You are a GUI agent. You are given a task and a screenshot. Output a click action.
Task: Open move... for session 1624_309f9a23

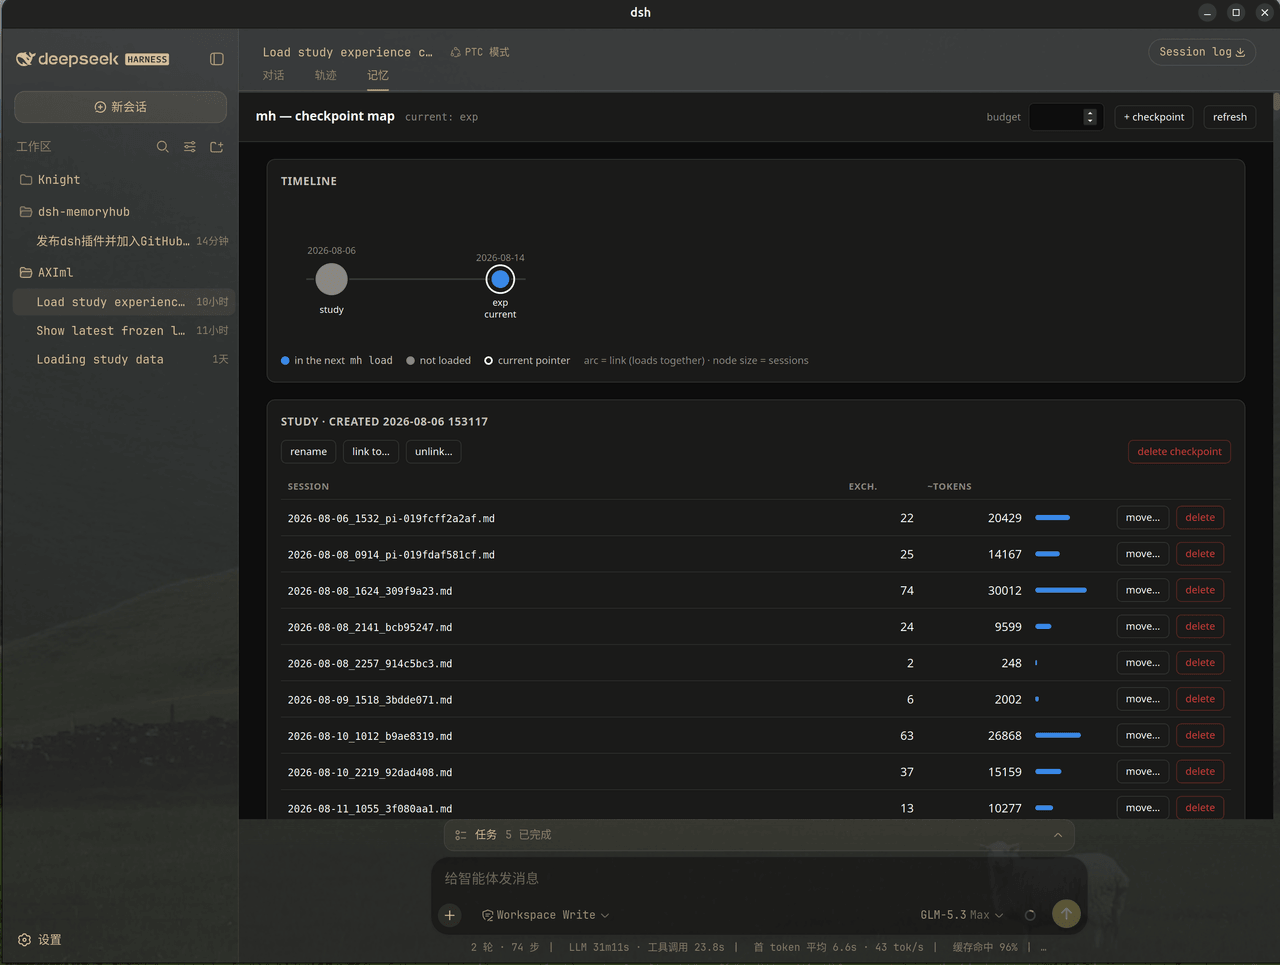(x=1143, y=590)
